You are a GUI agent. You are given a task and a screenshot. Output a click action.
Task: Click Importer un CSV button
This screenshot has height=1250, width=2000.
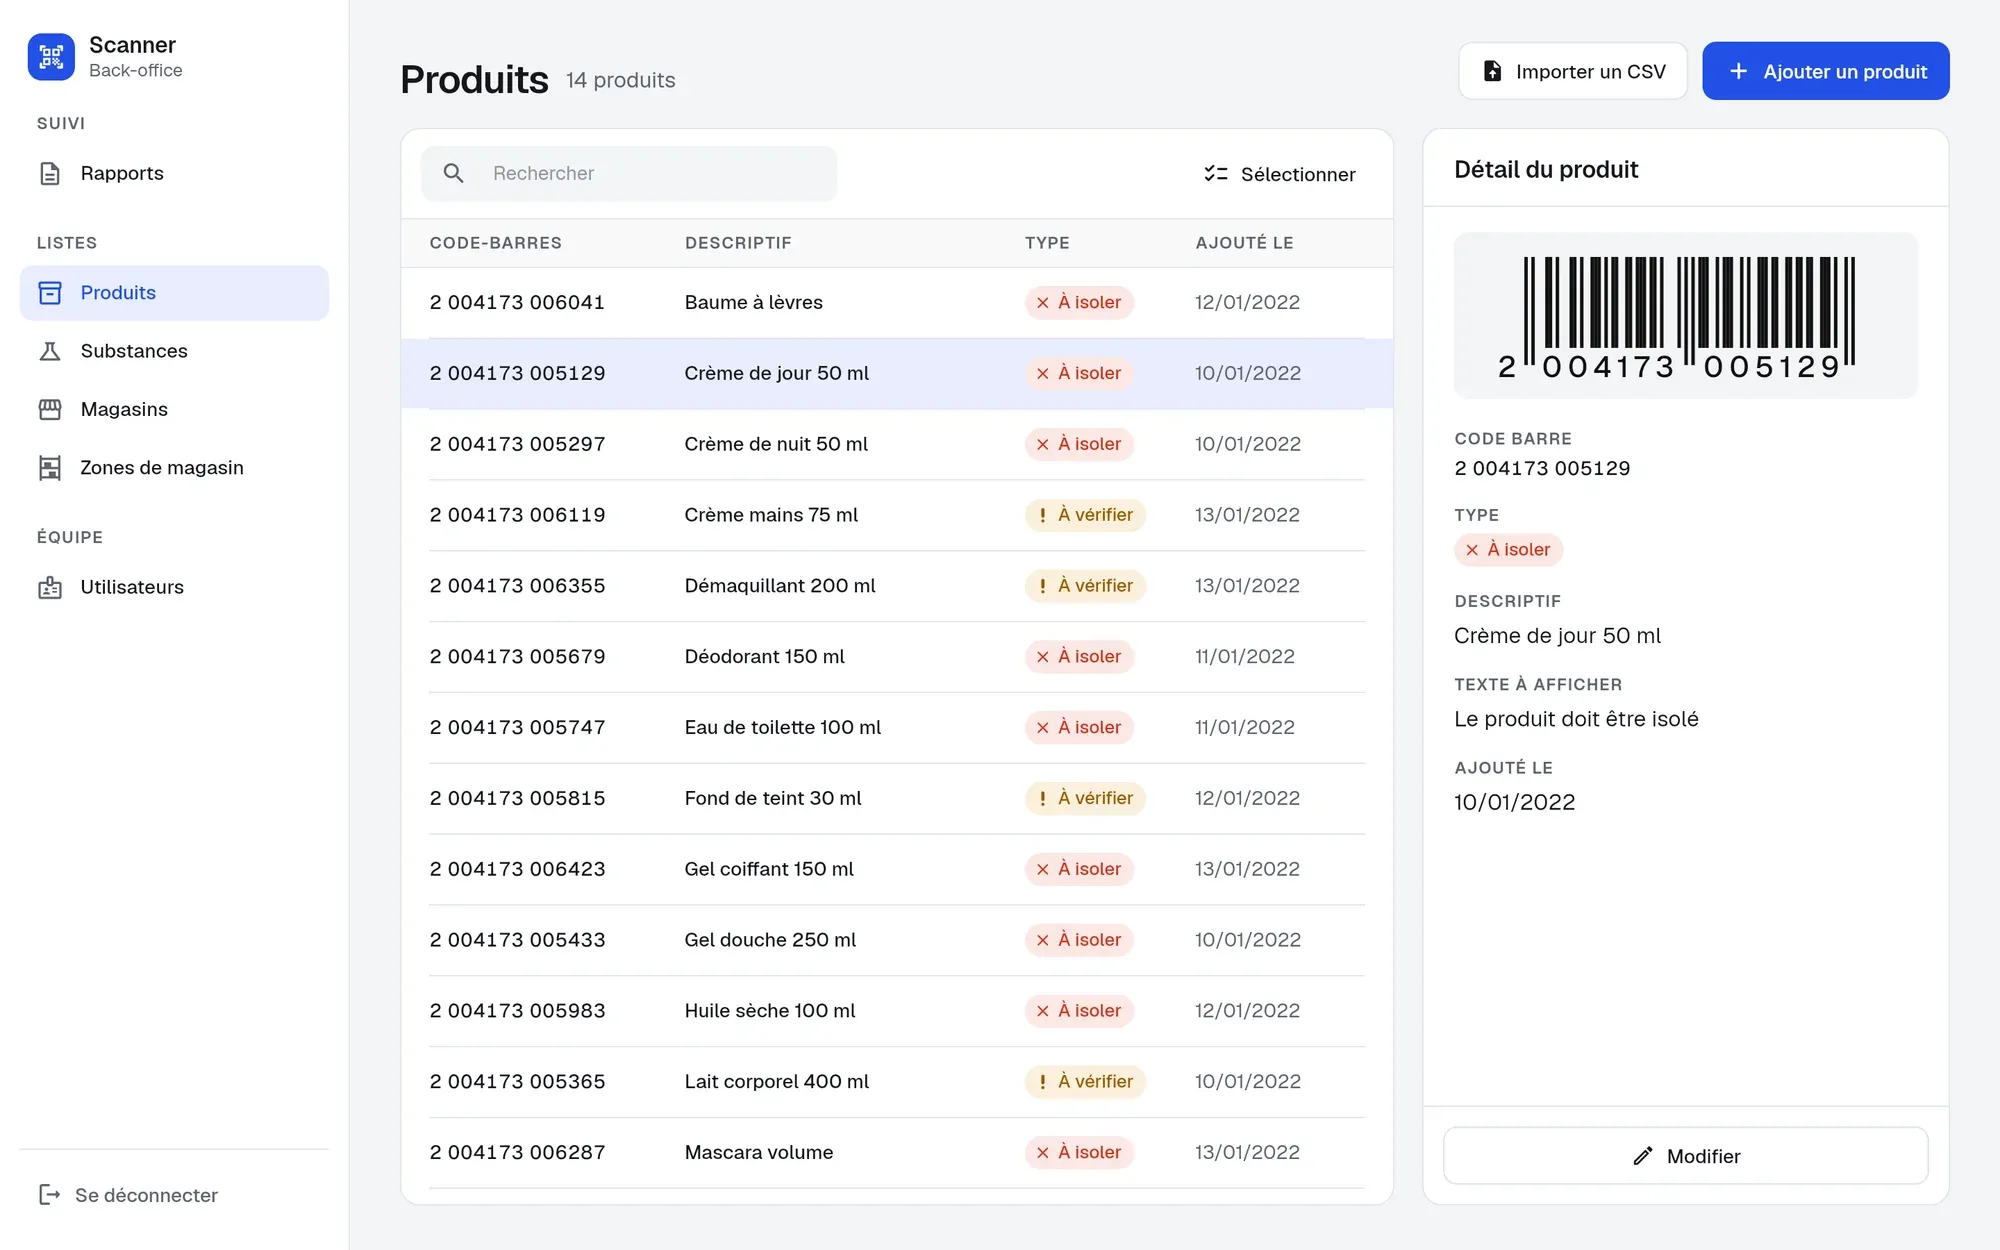(1573, 71)
